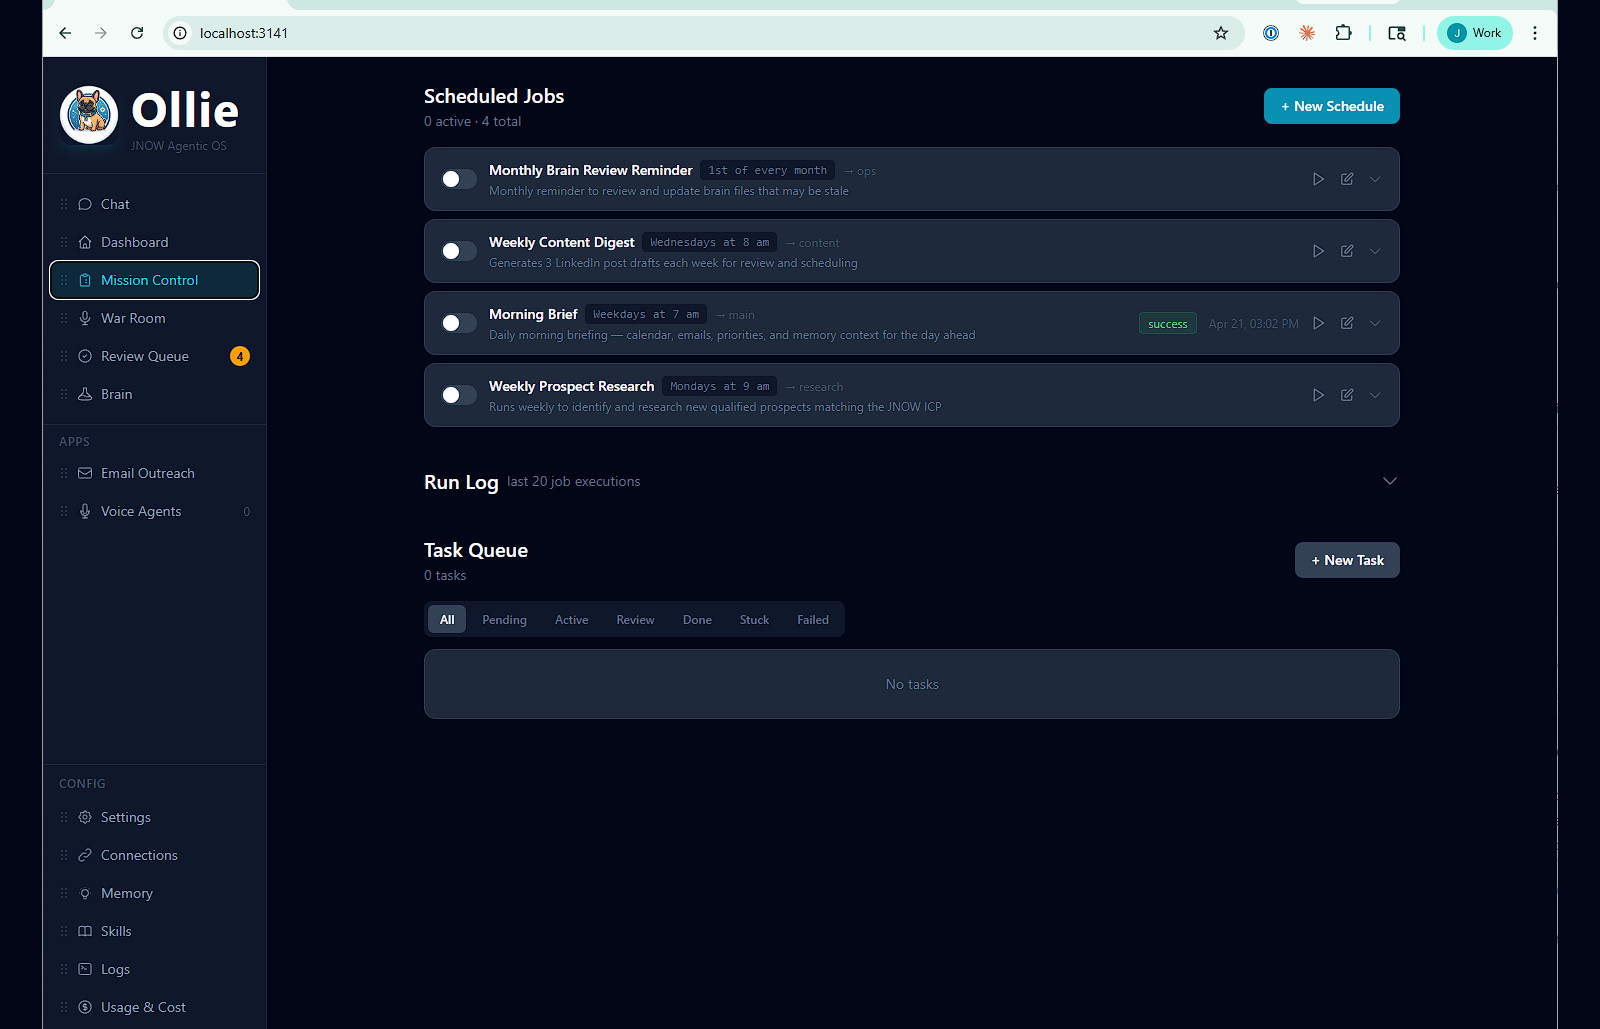
Task: Click the Ollie dog logo
Action: pos(89,114)
